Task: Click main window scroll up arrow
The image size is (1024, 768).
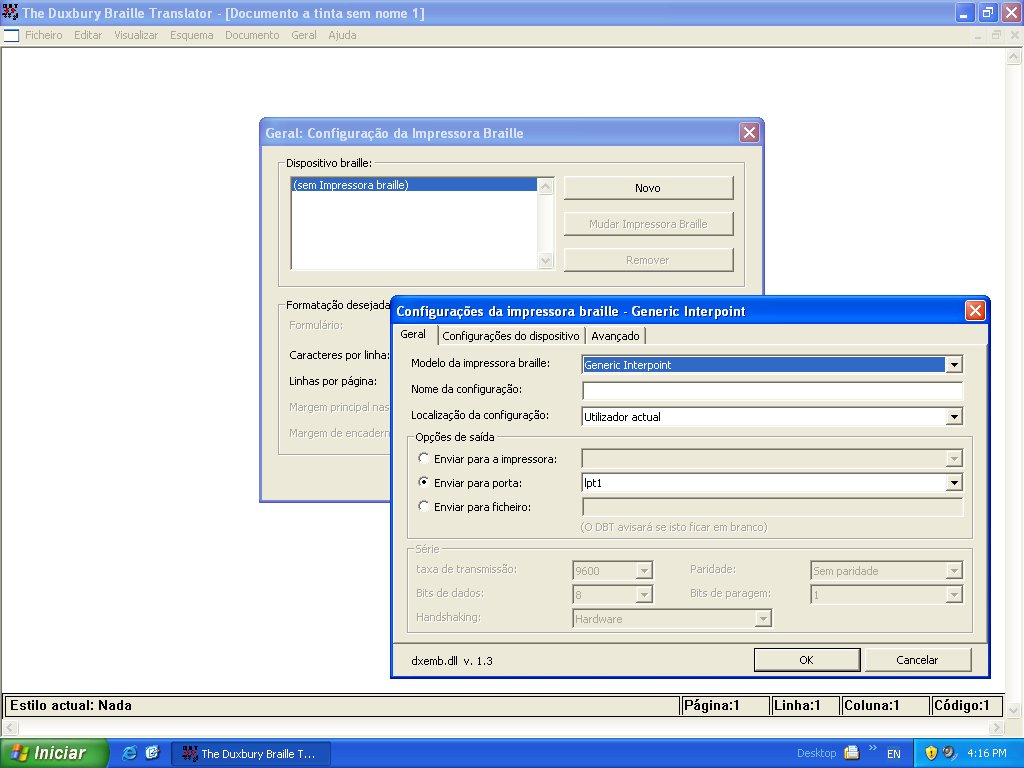Action: 1013,57
